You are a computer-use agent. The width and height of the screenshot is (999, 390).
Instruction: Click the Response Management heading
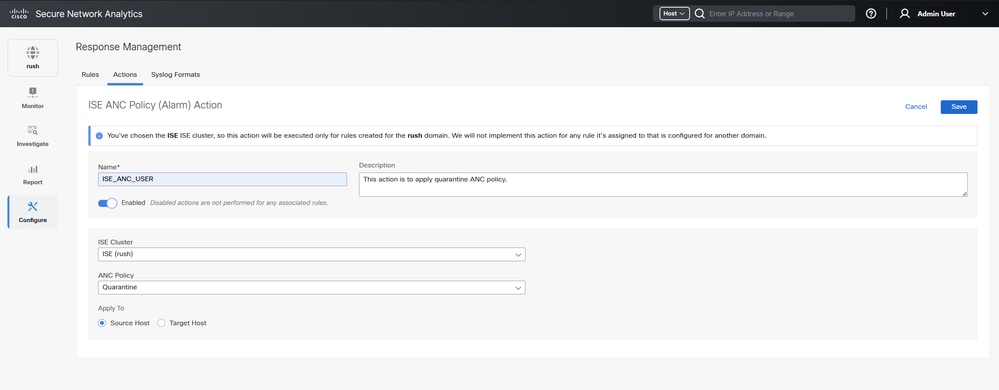tap(129, 47)
